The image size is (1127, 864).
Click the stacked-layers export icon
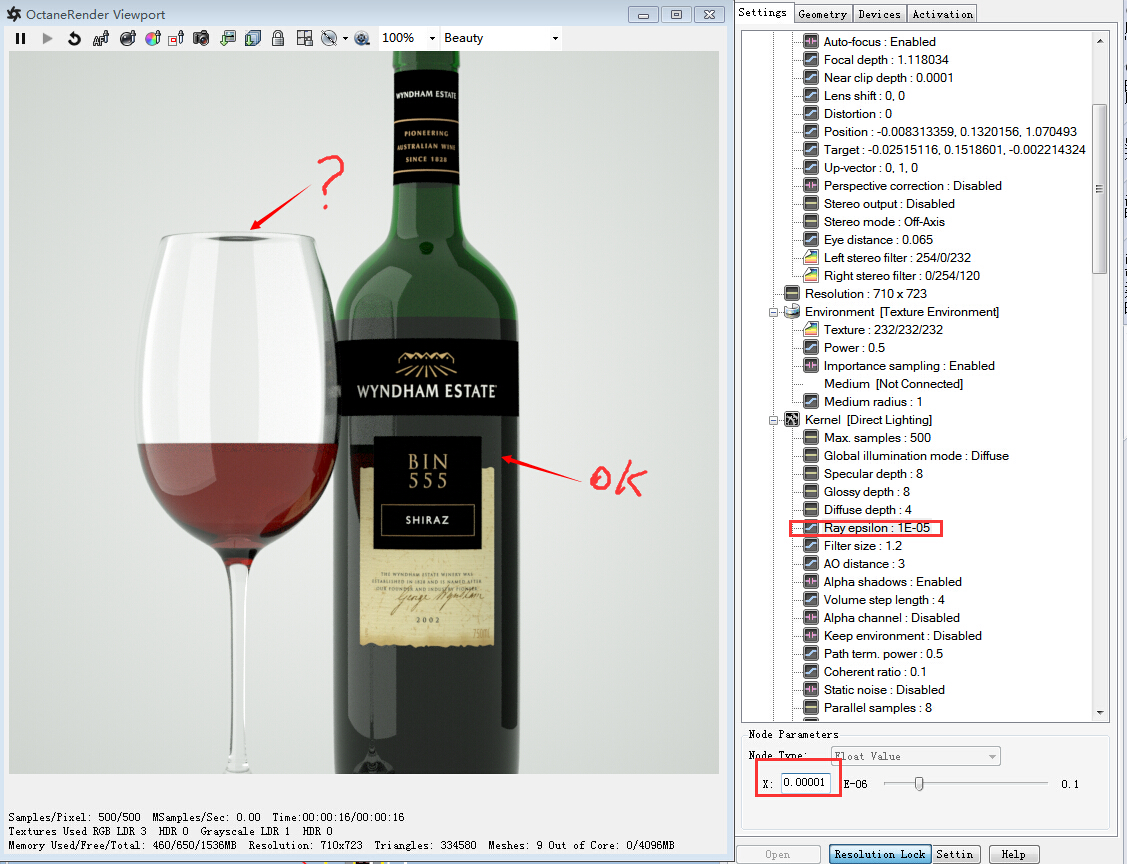(252, 39)
